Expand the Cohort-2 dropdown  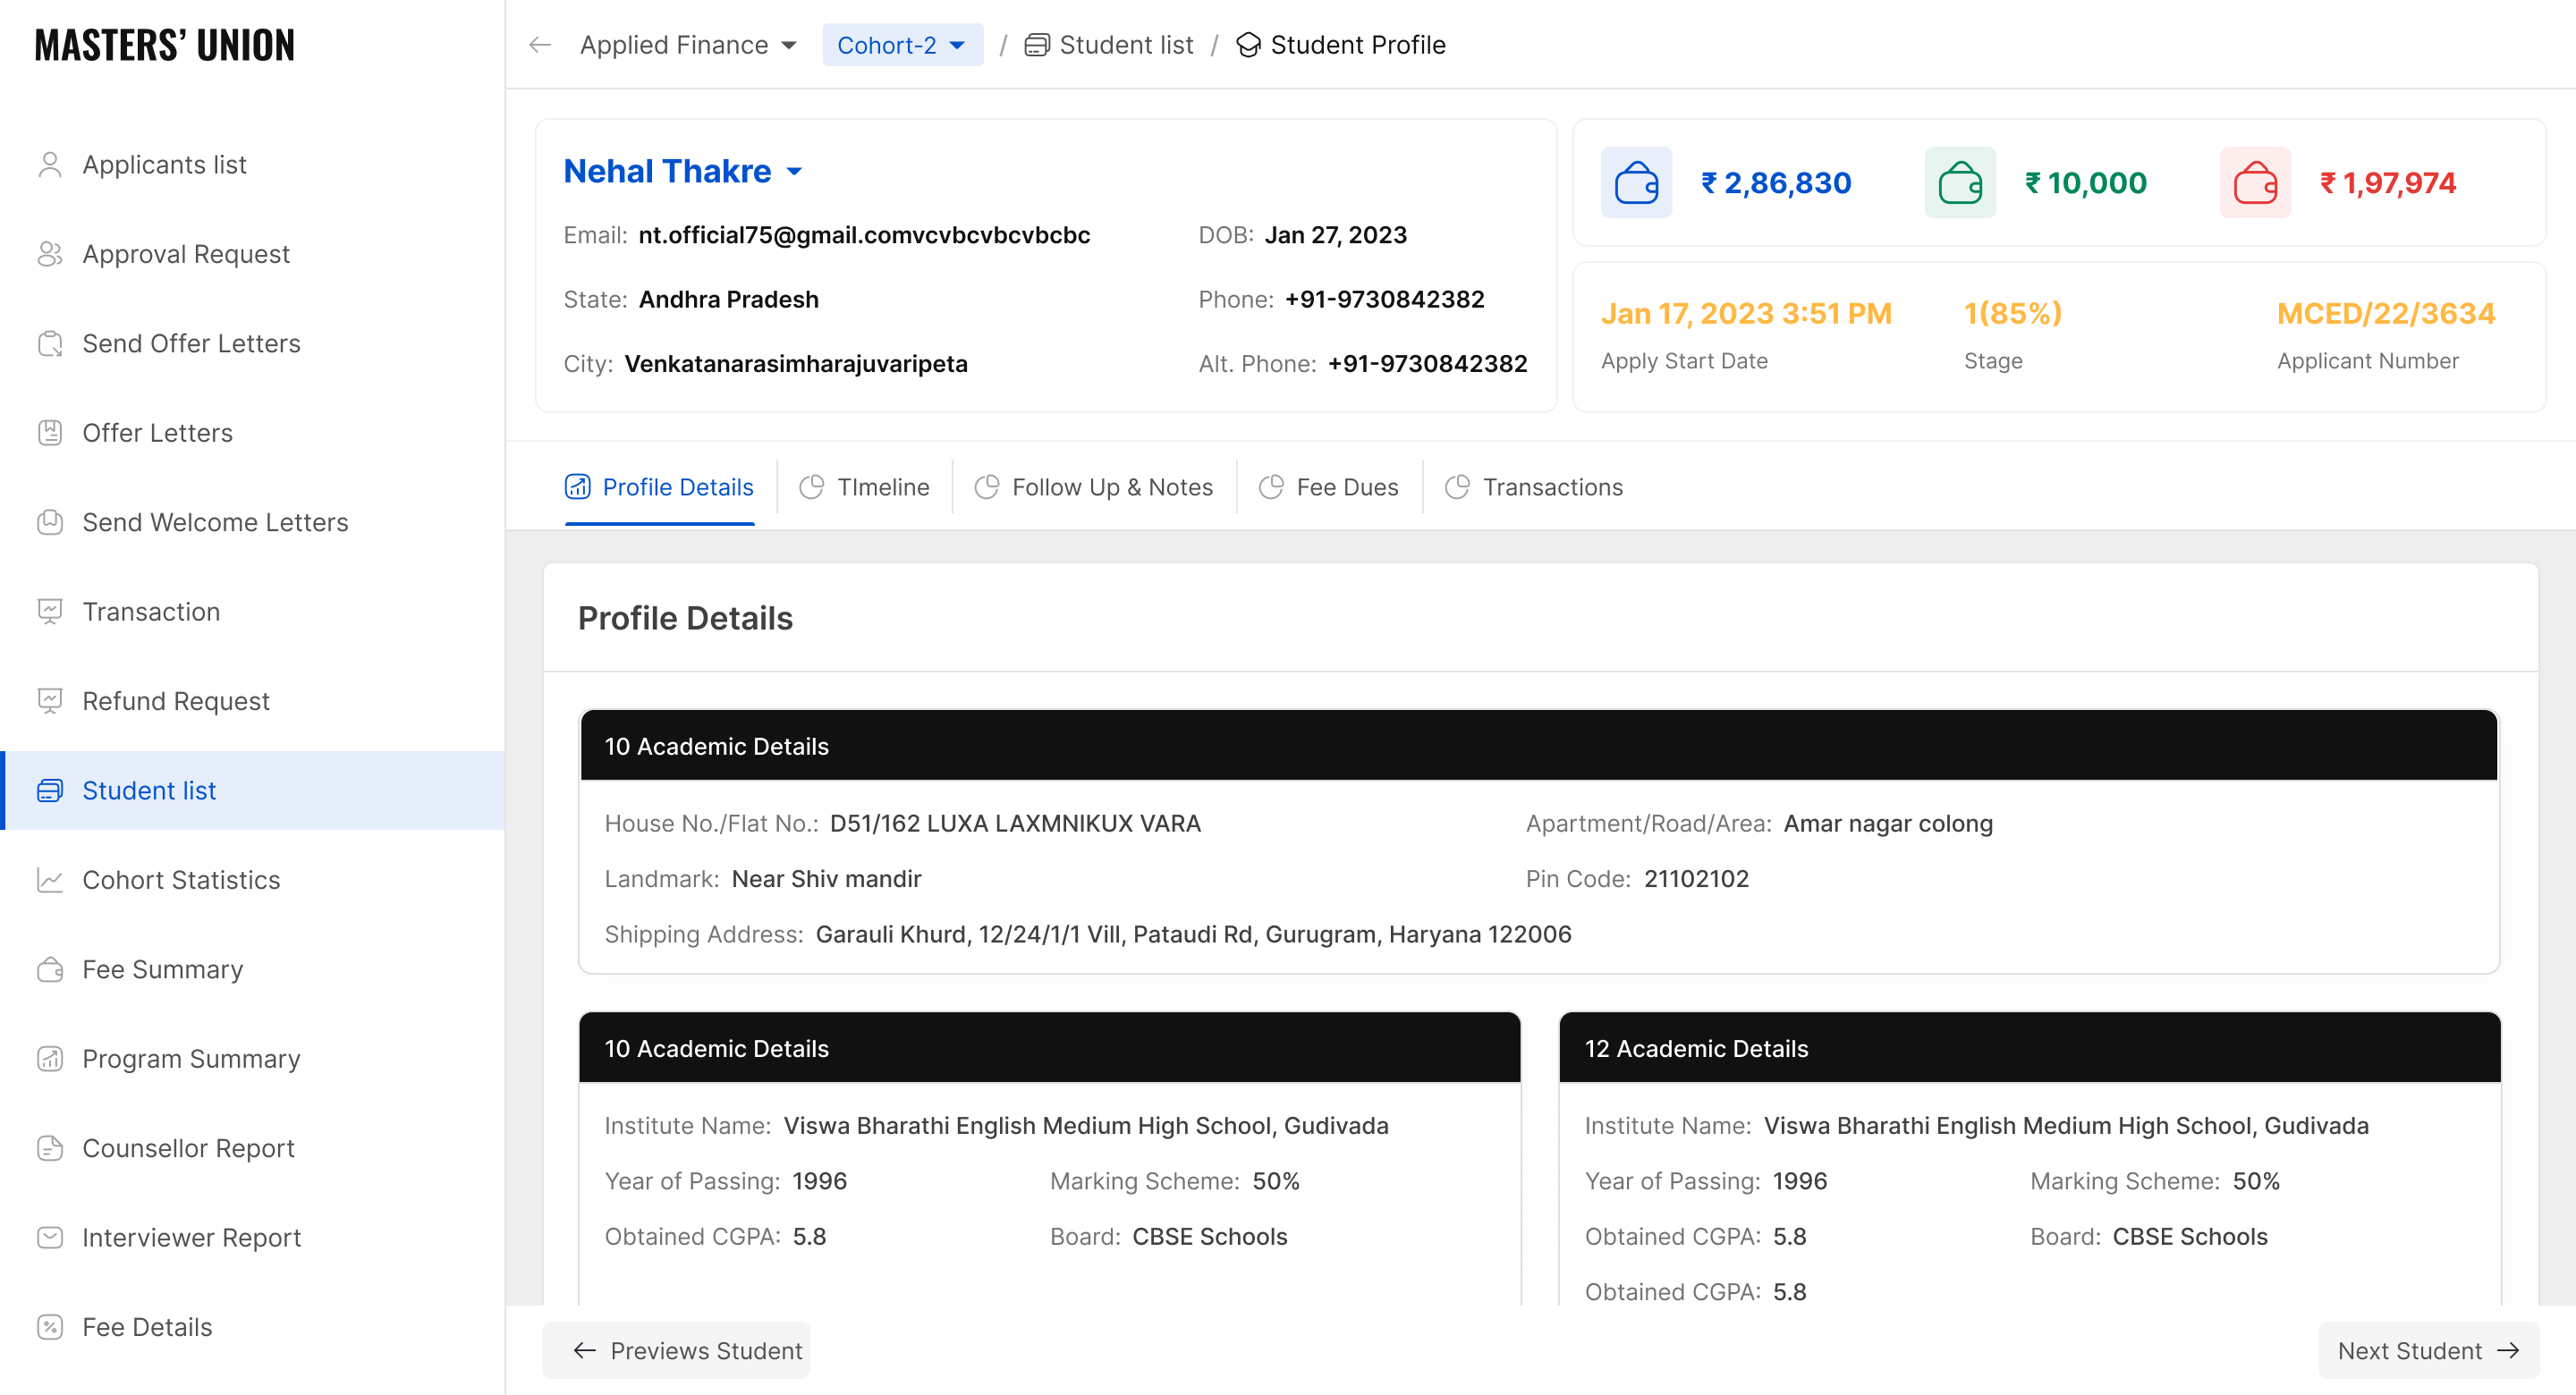(x=901, y=45)
